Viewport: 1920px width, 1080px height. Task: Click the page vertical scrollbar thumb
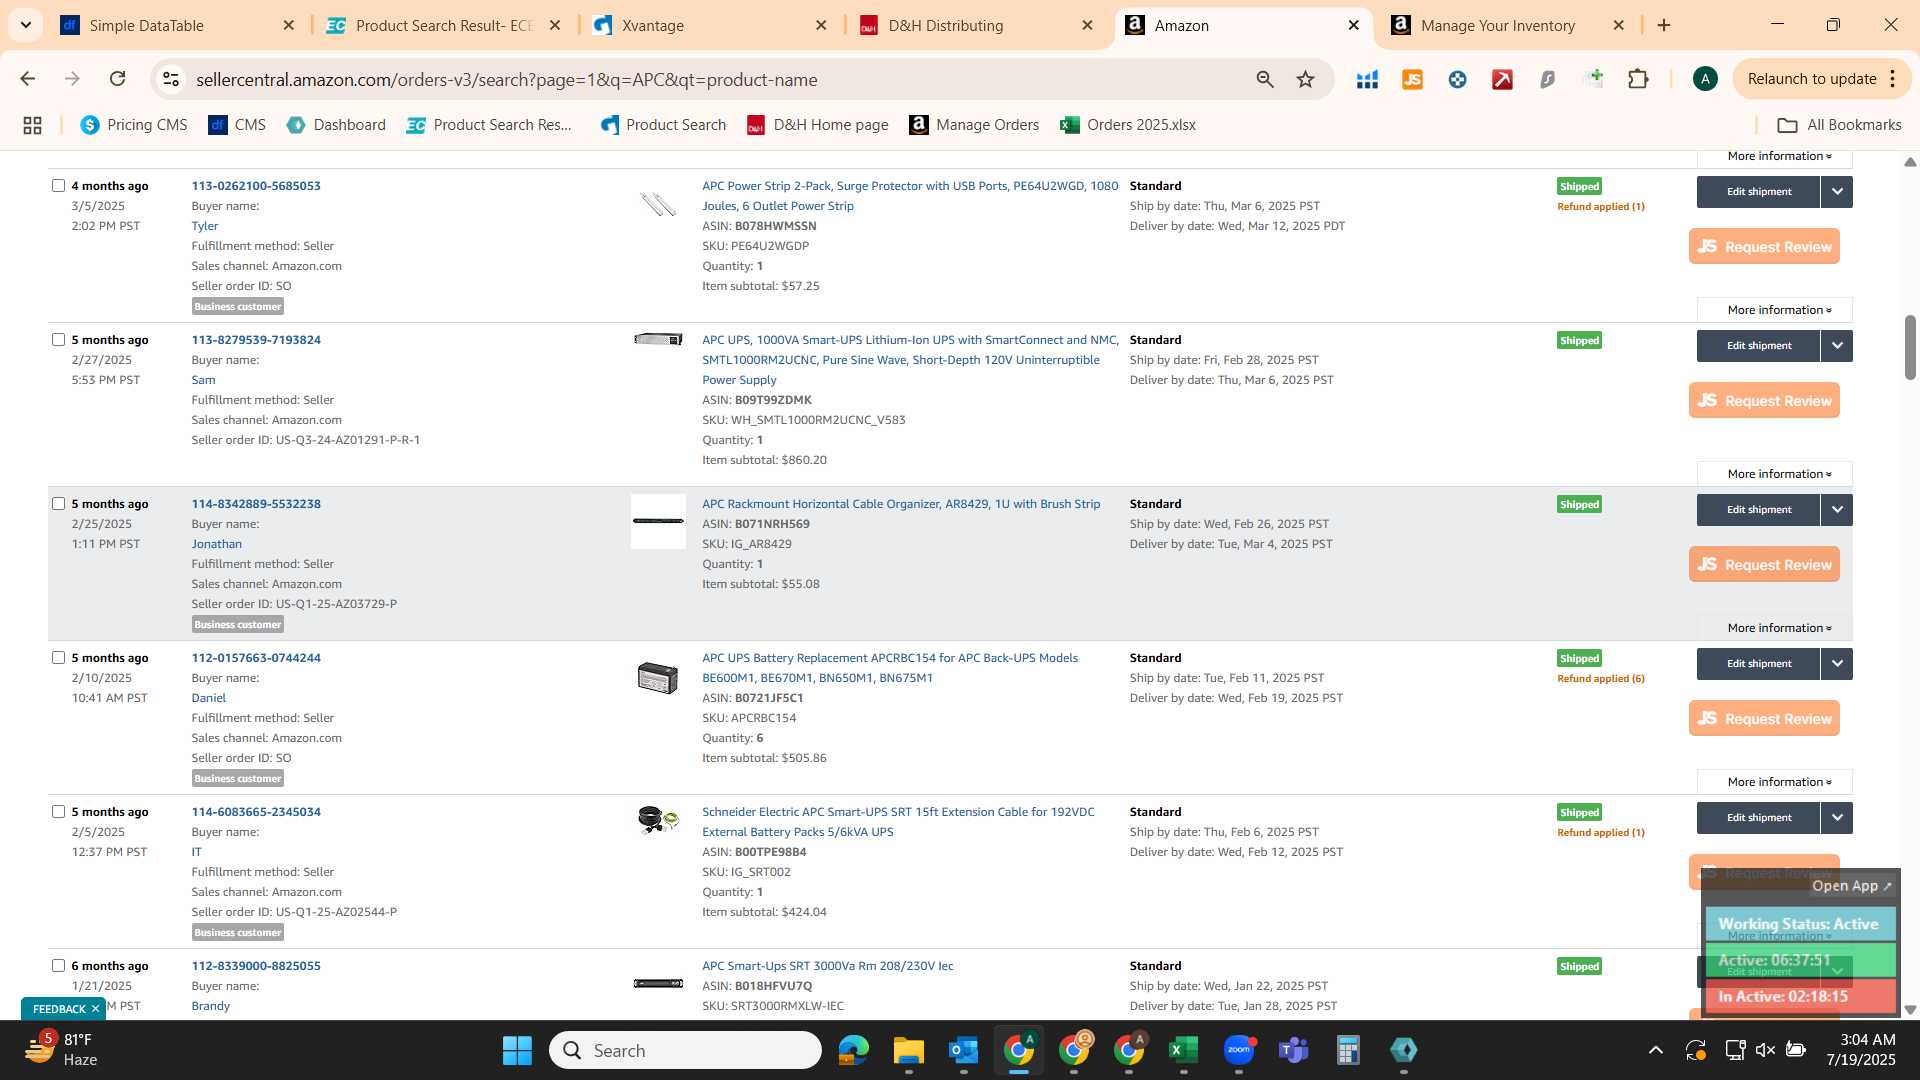[x=1910, y=347]
